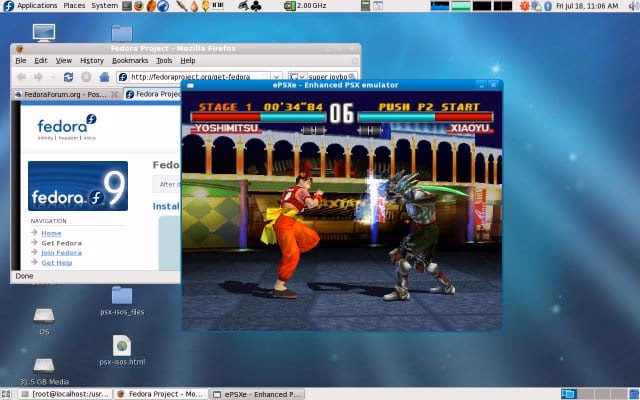Open Firefox File menu
This screenshot has height=400, width=640.
(x=21, y=60)
